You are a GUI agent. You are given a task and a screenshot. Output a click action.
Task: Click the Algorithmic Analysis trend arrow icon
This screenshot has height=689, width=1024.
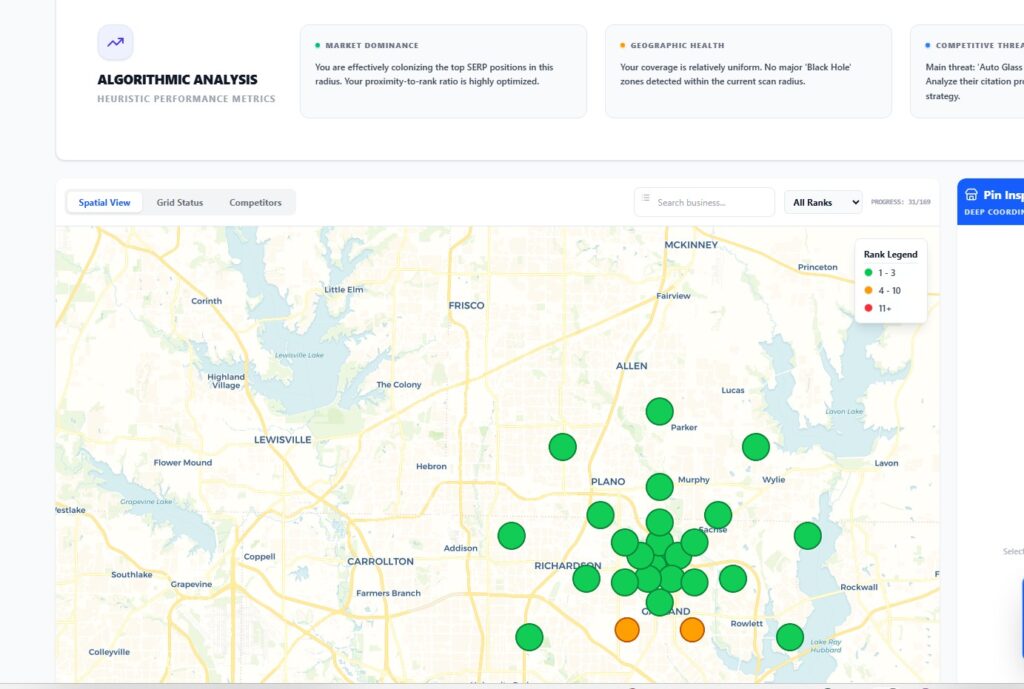[x=115, y=43]
